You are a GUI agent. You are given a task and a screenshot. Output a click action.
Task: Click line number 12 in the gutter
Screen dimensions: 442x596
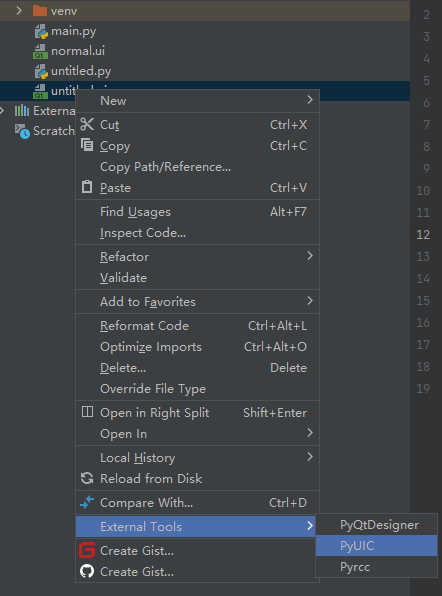pos(423,235)
